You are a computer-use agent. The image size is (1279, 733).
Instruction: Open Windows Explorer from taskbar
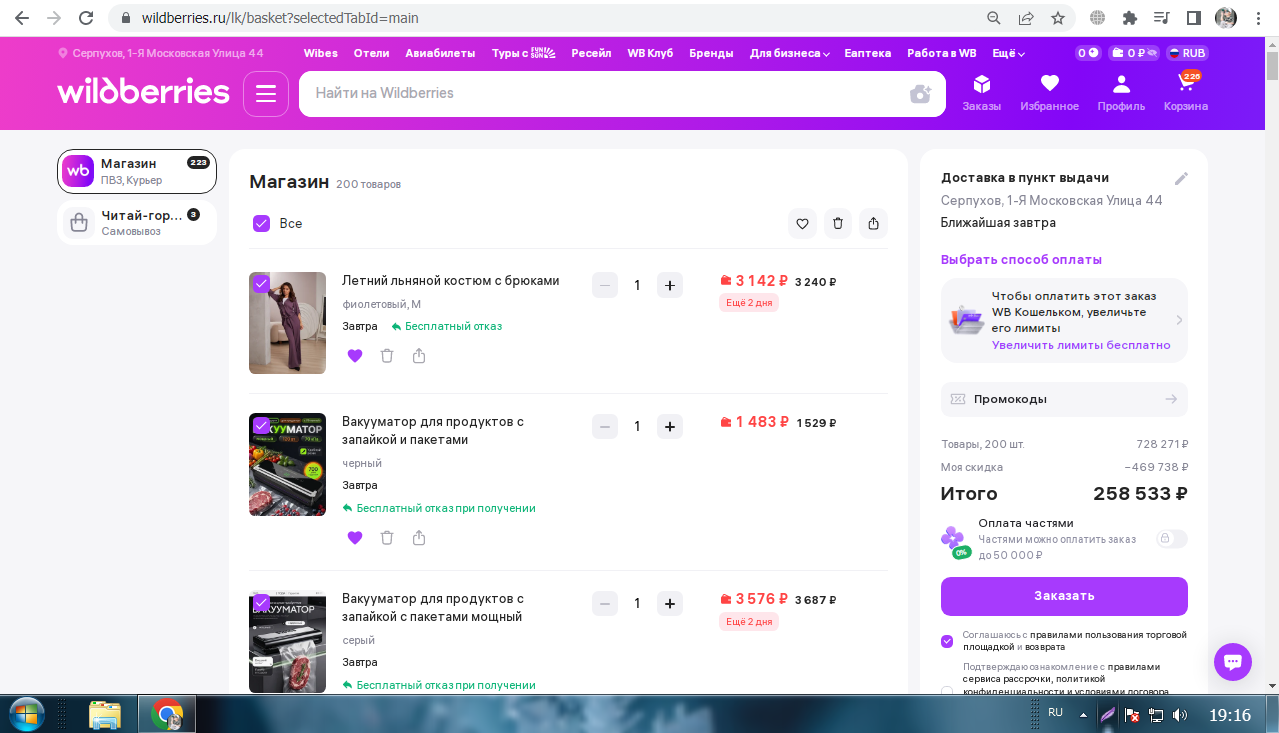tap(105, 714)
